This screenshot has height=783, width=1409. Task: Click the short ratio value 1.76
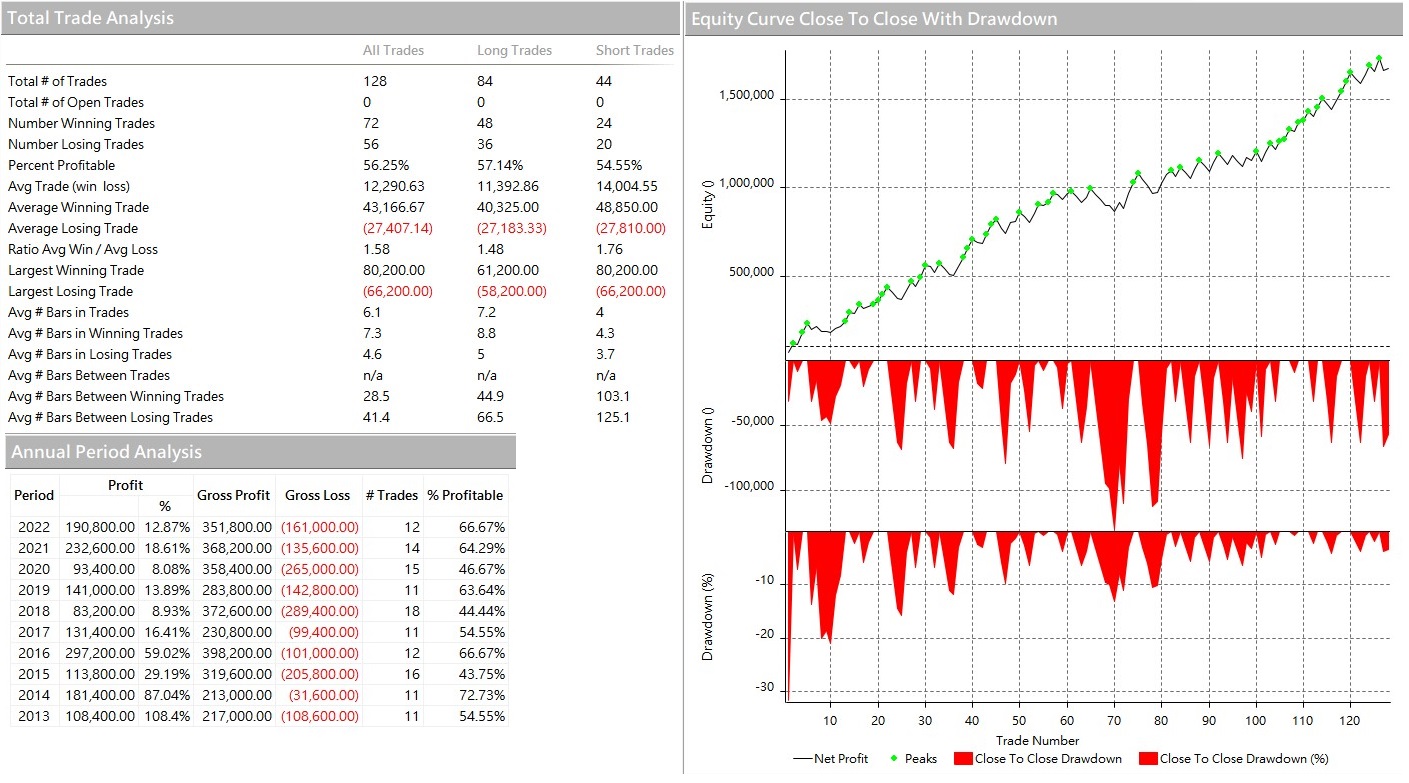pyautogui.click(x=609, y=250)
